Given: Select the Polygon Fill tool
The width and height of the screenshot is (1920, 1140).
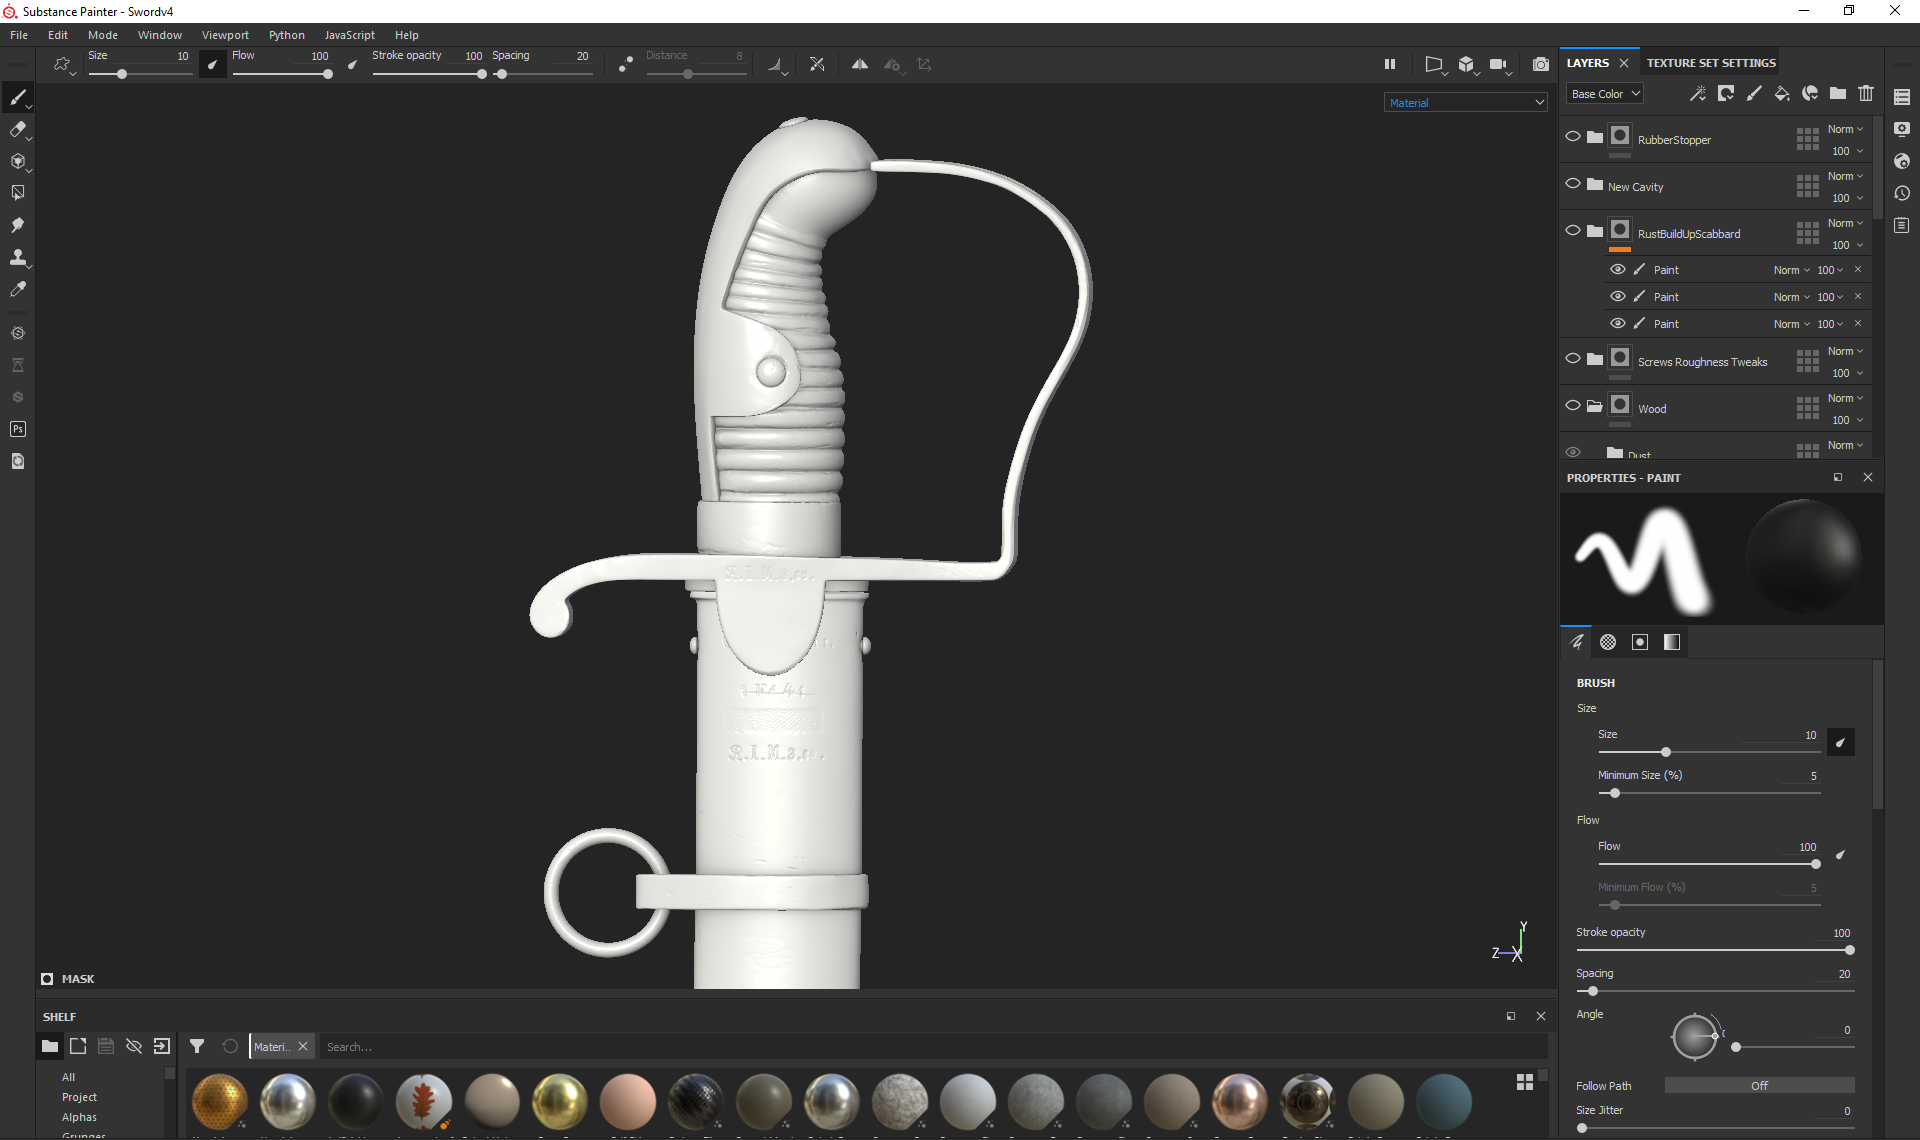Looking at the screenshot, I should (x=17, y=193).
